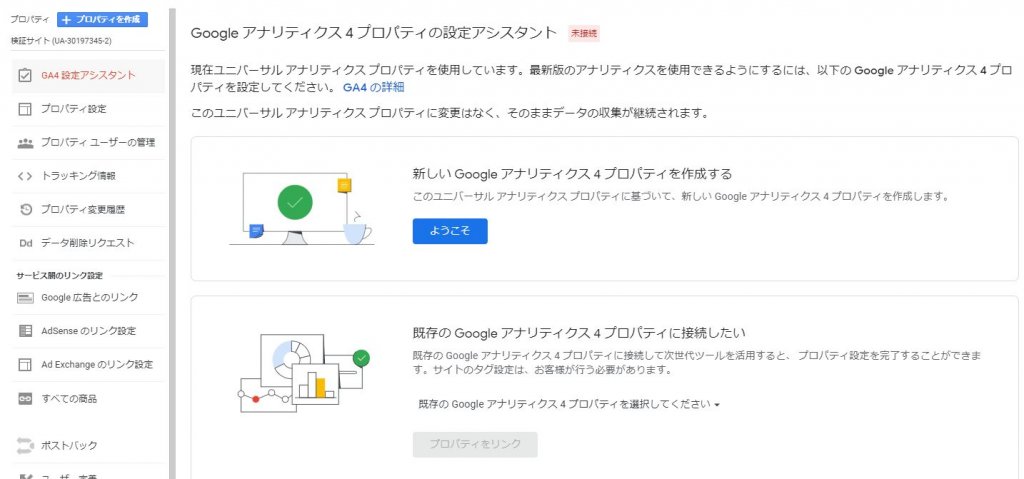This screenshot has height=479, width=1024.
Task: Follow the GA4 の詳細 link
Action: click(374, 87)
